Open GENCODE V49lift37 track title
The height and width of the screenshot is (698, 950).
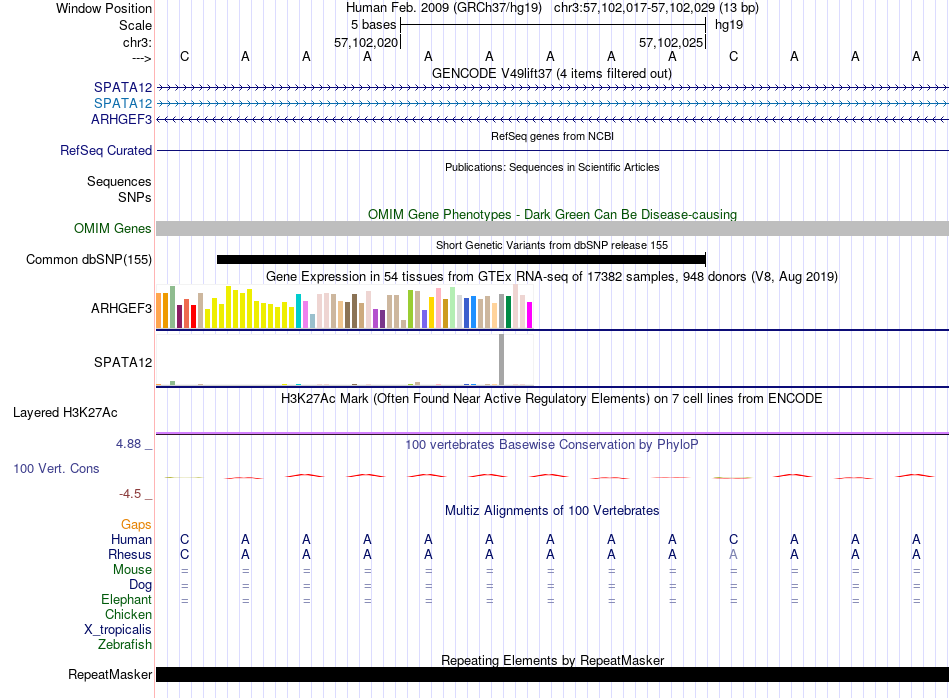551,73
